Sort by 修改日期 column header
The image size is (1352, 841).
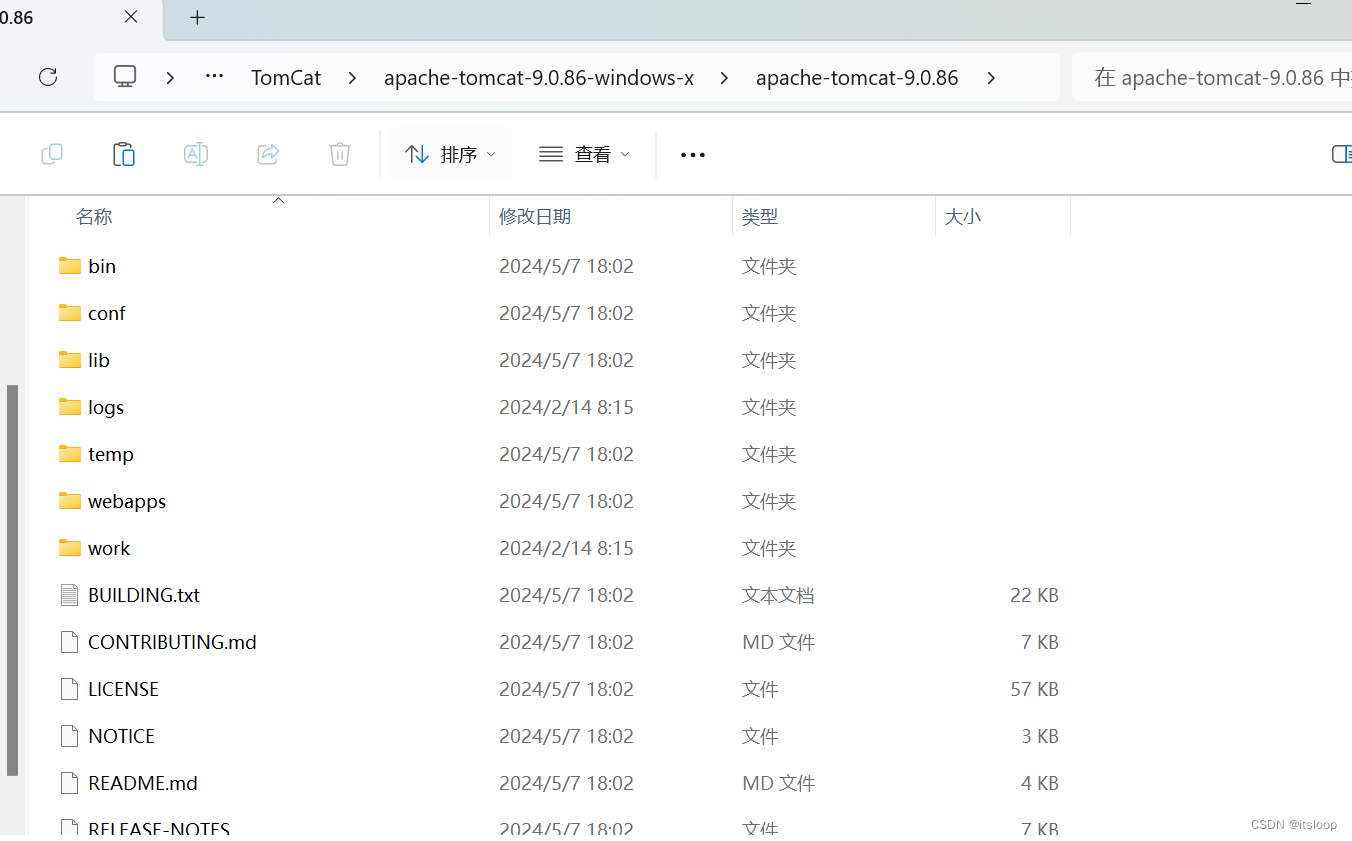pos(535,216)
